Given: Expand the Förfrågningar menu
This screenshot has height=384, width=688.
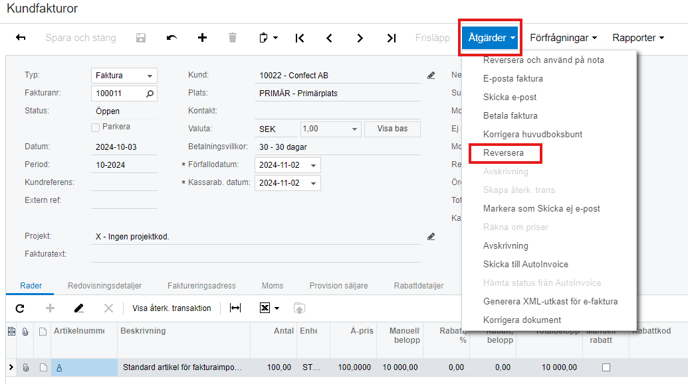Looking at the screenshot, I should 563,38.
